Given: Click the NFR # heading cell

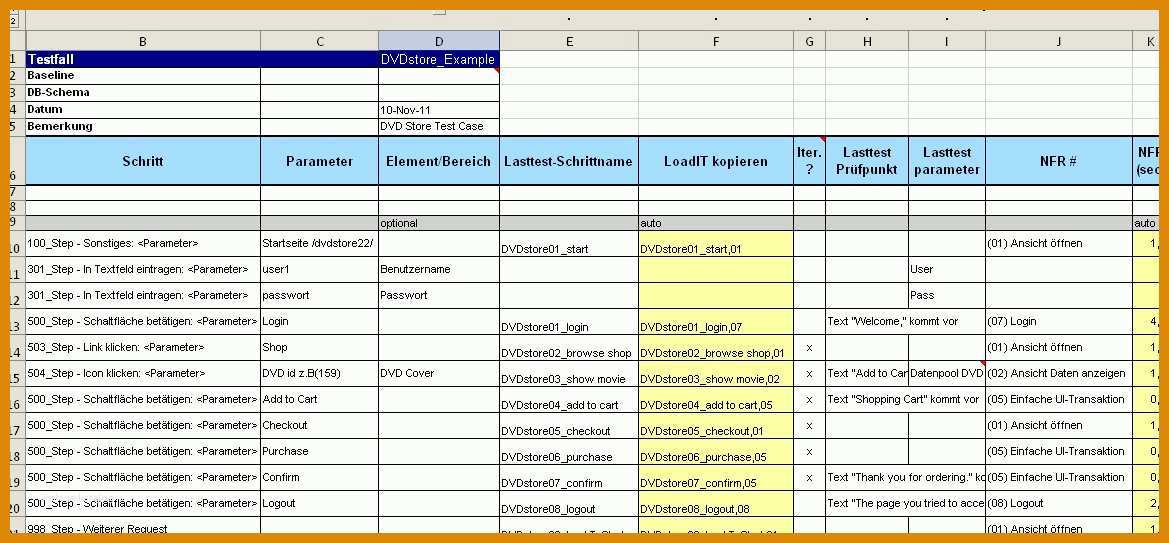Looking at the screenshot, I should click(1059, 161).
